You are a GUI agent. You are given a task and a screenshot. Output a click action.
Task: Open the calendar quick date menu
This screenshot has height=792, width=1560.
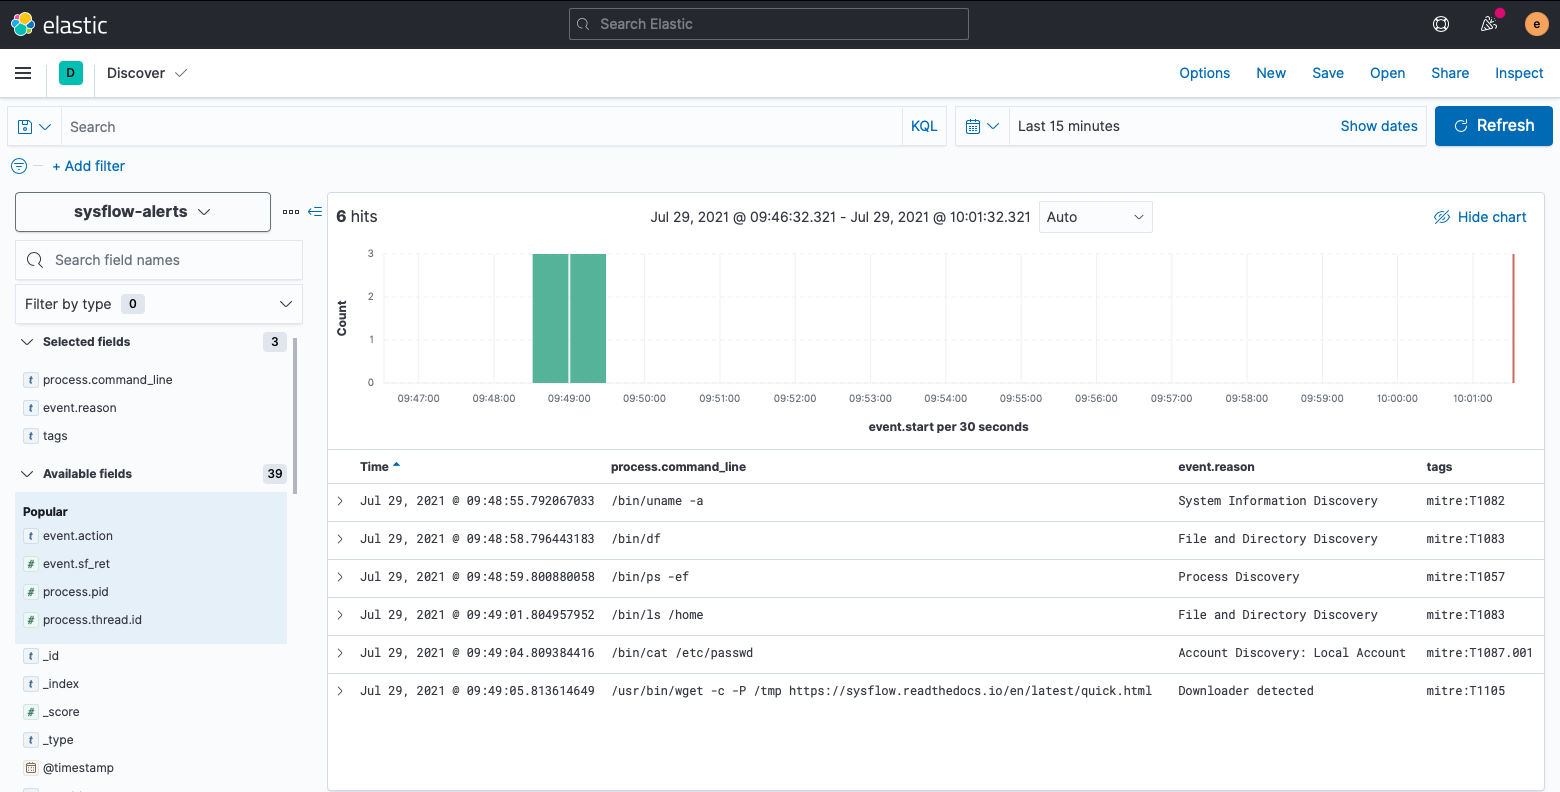(x=982, y=127)
